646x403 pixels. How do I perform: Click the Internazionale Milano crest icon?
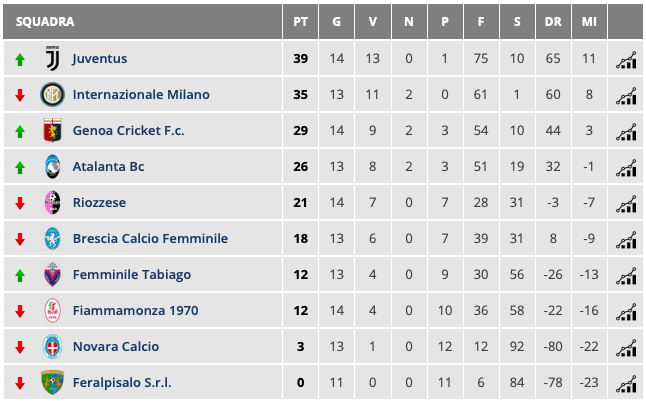[x=52, y=95]
